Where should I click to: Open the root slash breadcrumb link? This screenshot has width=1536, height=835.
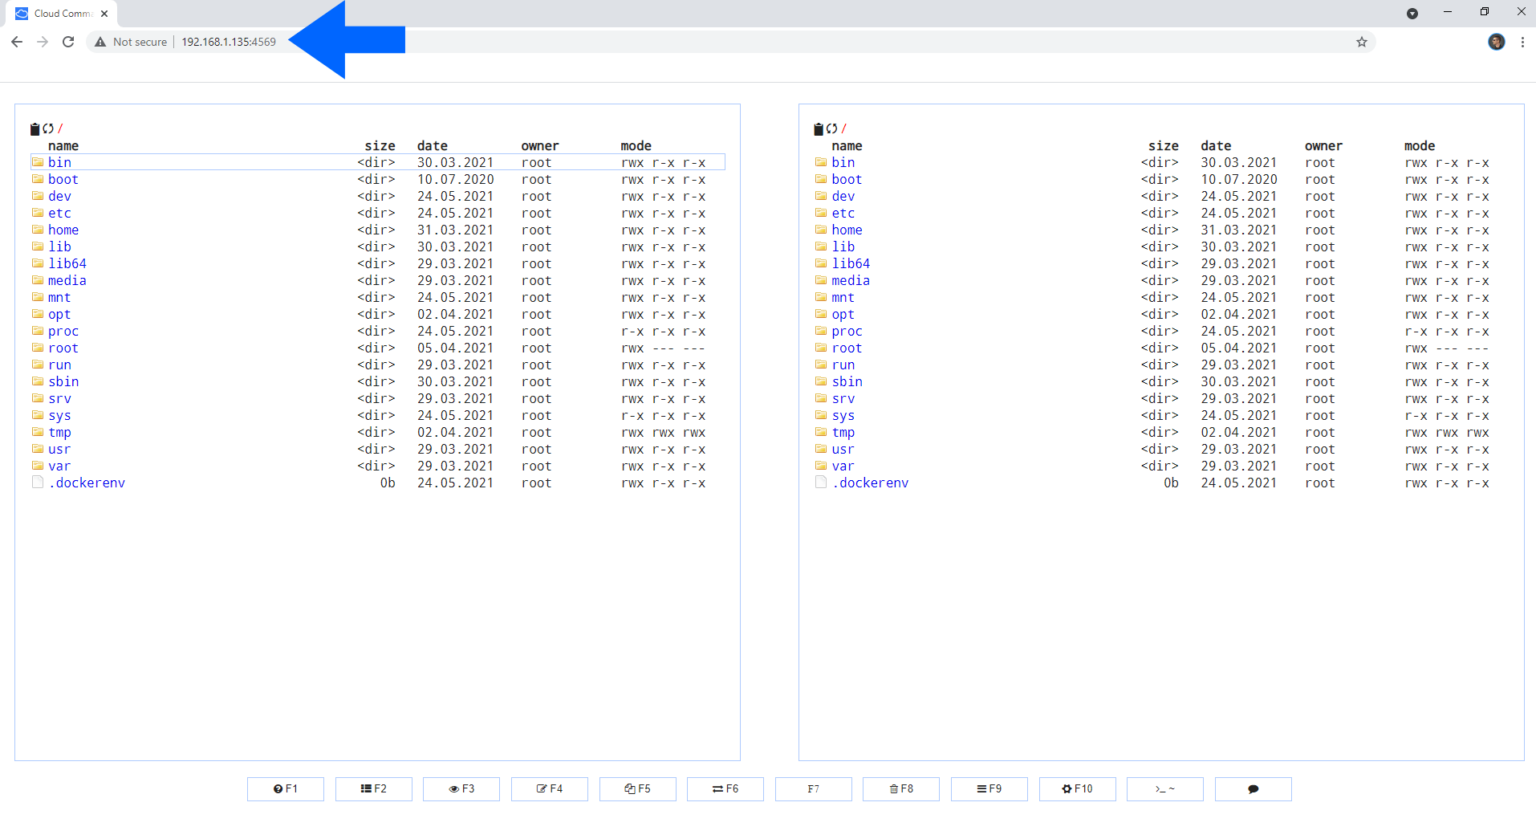pos(60,128)
